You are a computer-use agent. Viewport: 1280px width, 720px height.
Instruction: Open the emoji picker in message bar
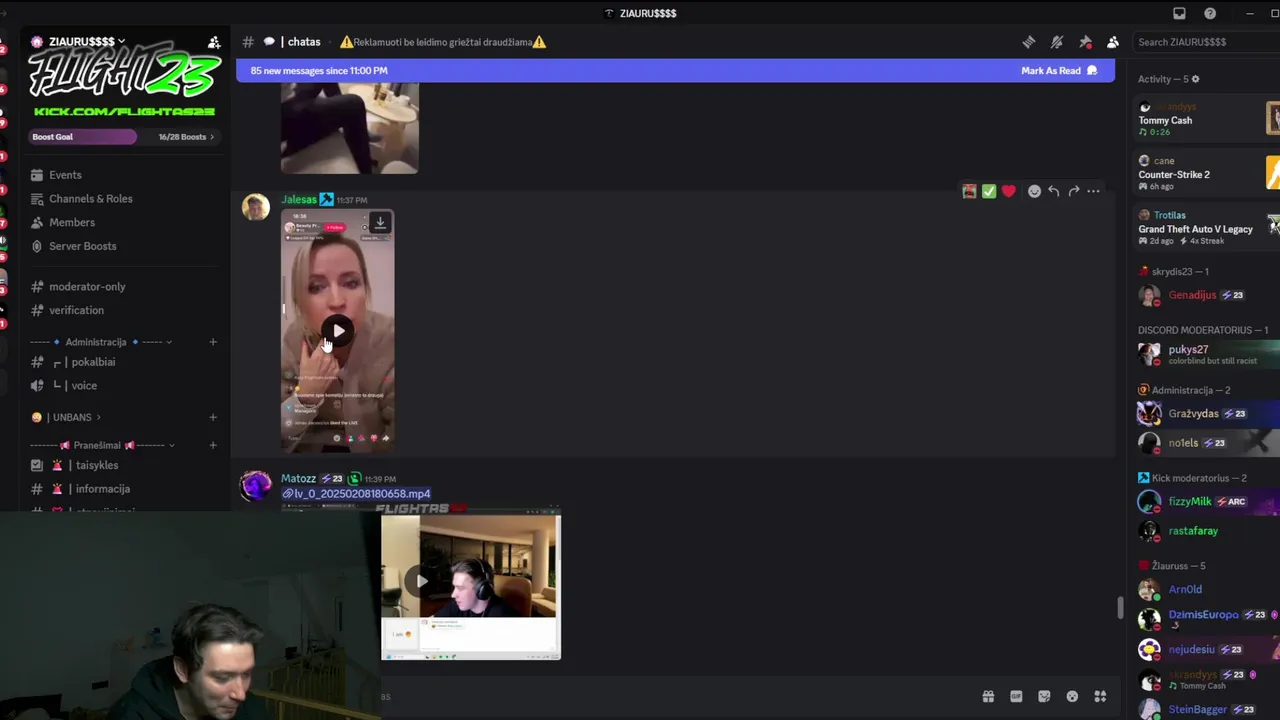click(x=1072, y=696)
